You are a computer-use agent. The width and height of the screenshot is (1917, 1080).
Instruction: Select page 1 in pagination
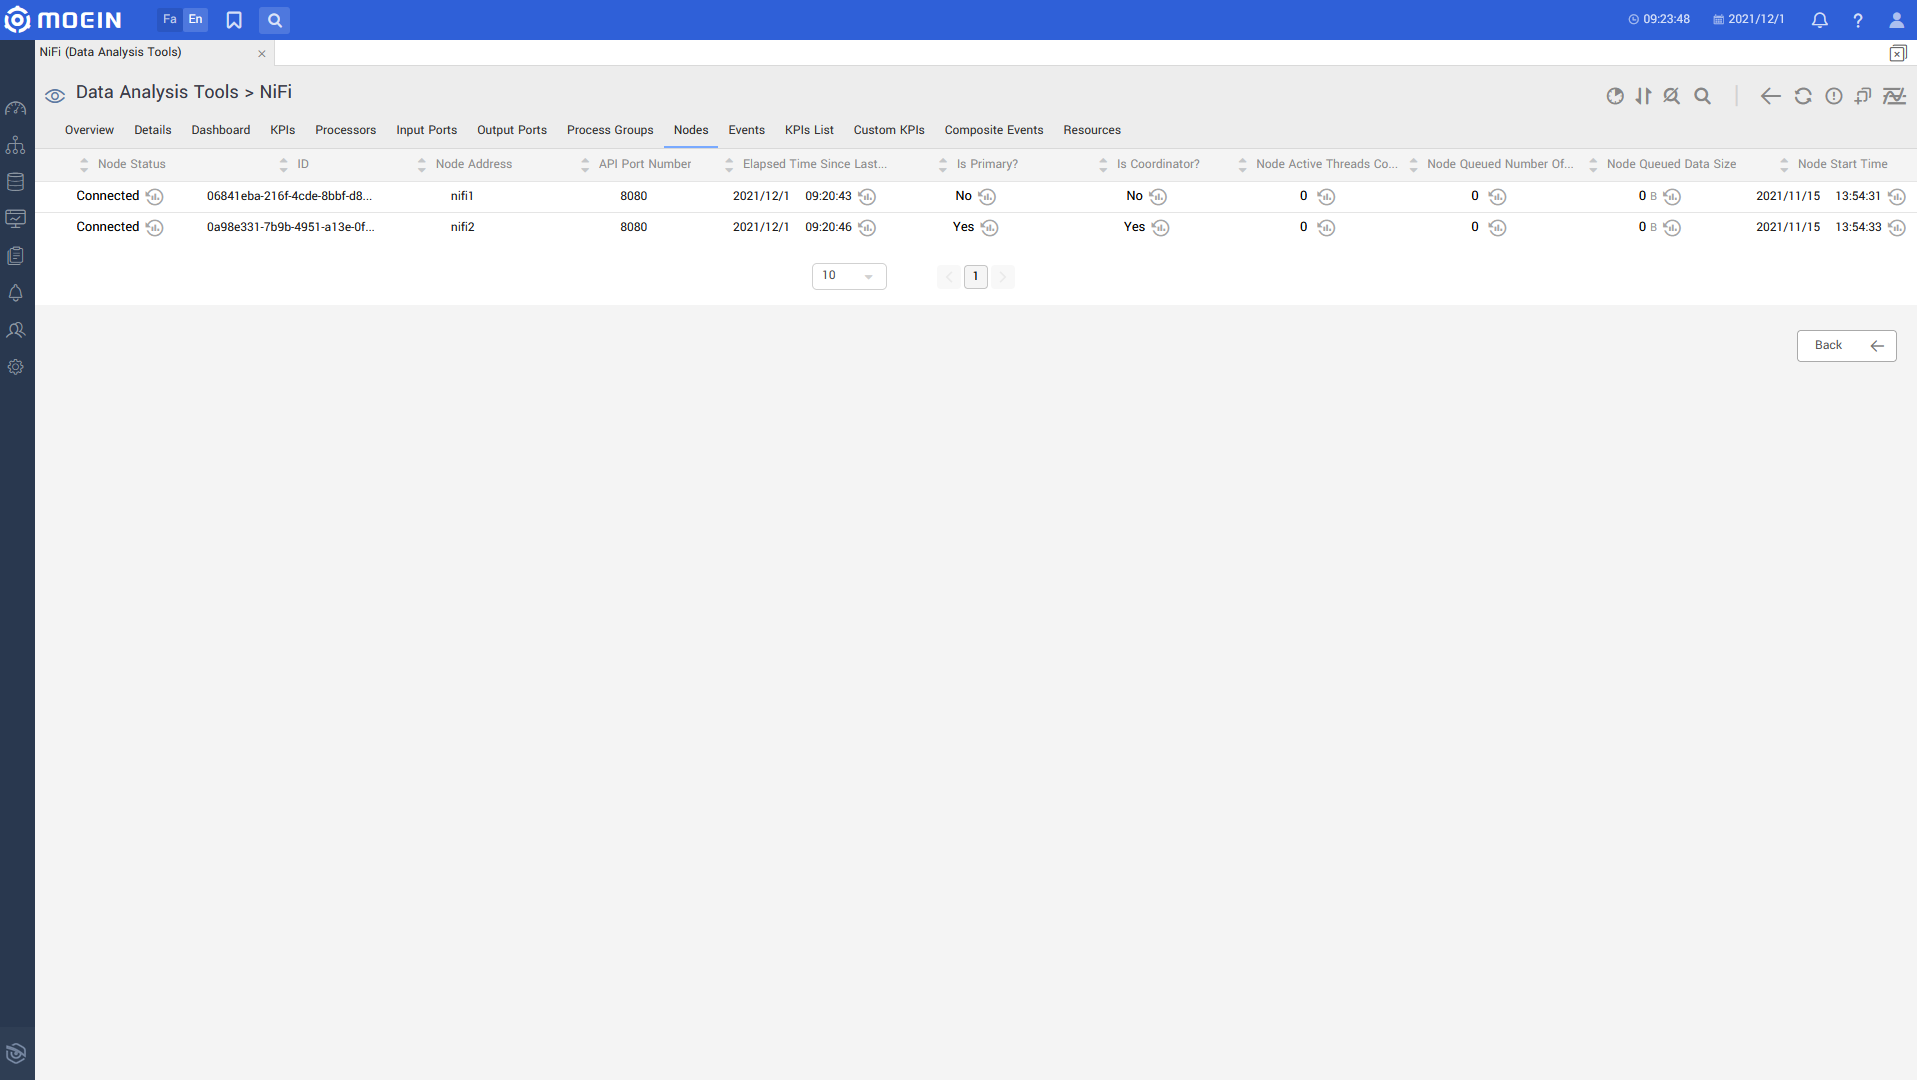[975, 277]
